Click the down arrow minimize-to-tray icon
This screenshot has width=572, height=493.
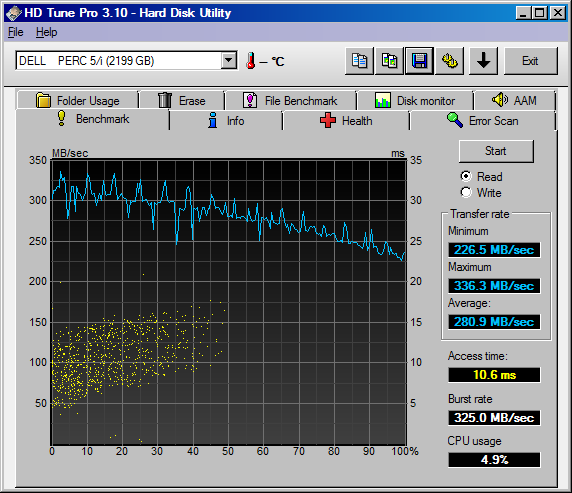483,61
